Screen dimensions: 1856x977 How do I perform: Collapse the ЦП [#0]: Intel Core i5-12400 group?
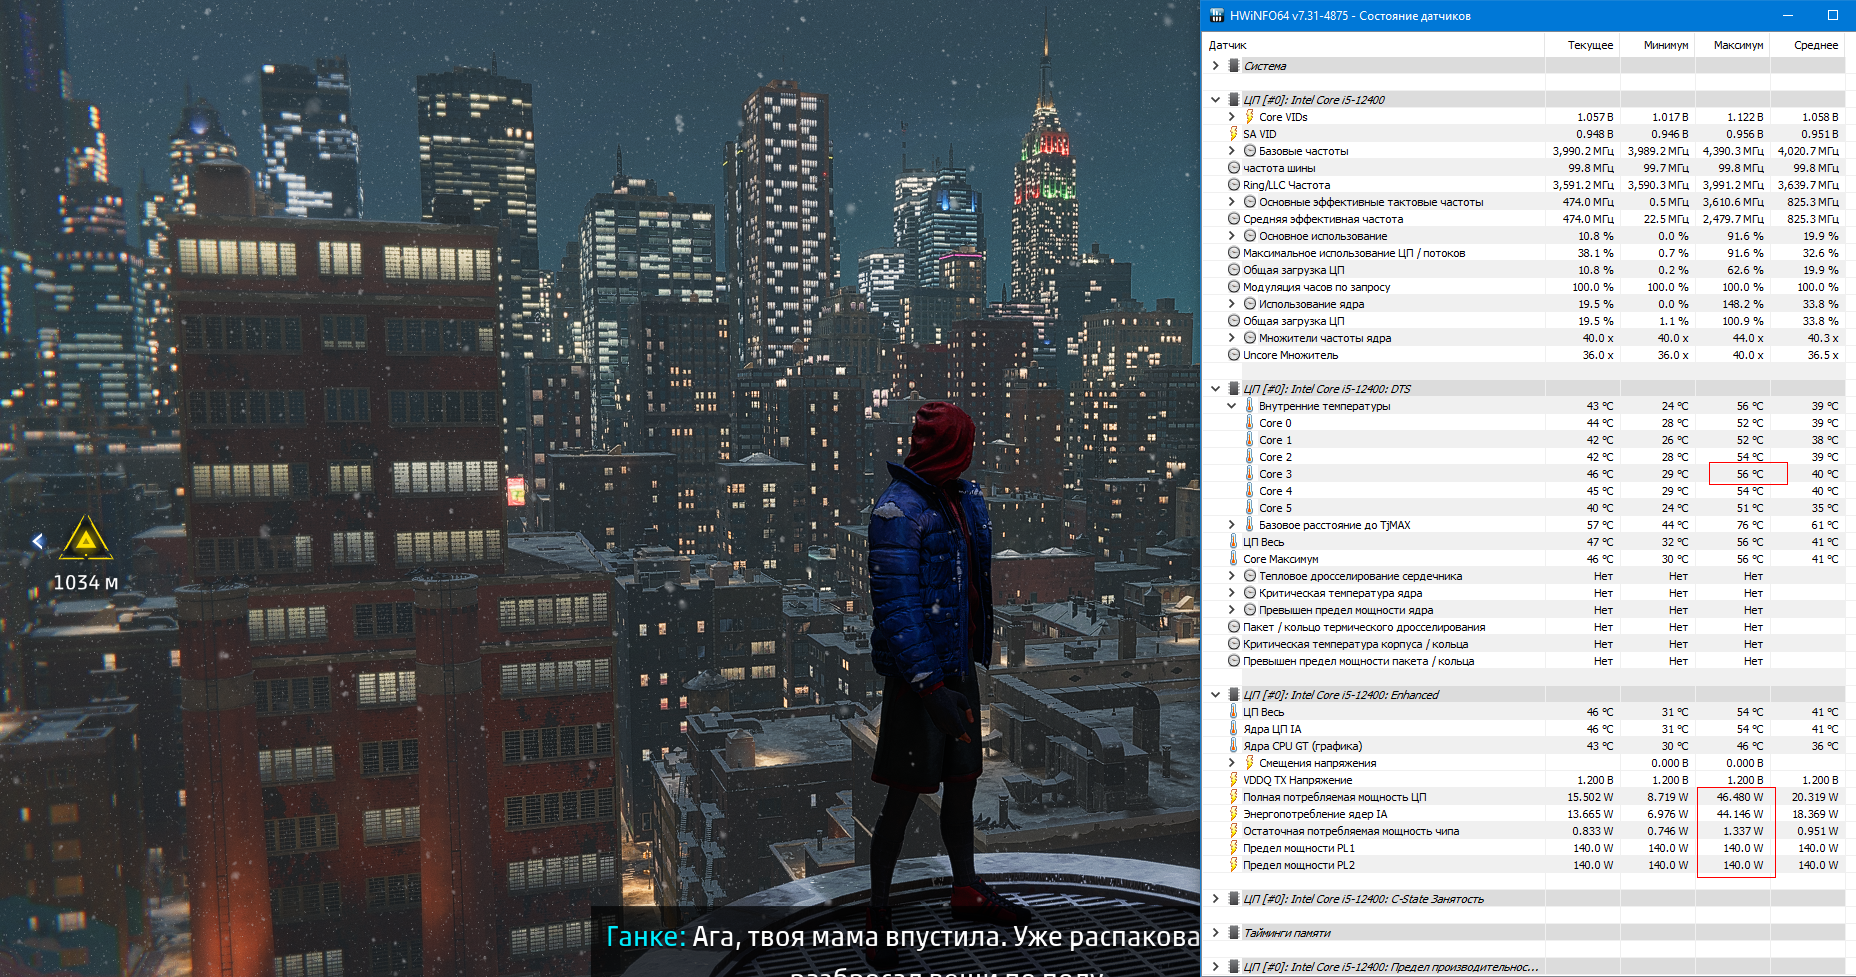[1216, 100]
